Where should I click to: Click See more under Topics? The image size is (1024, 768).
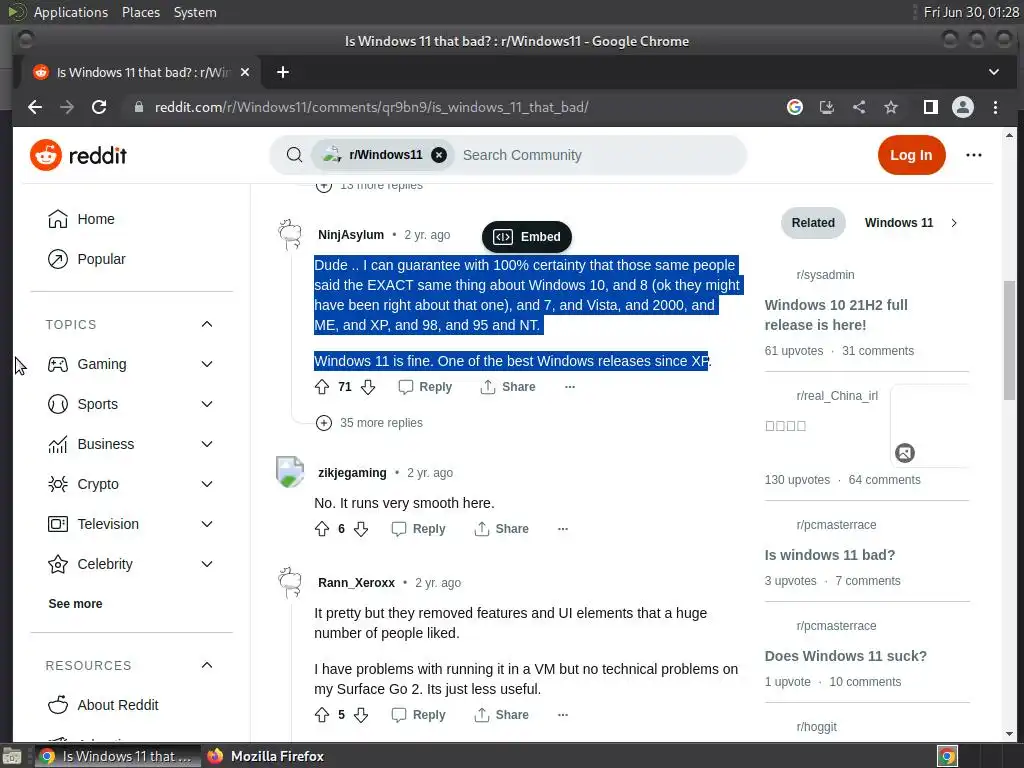tap(75, 603)
